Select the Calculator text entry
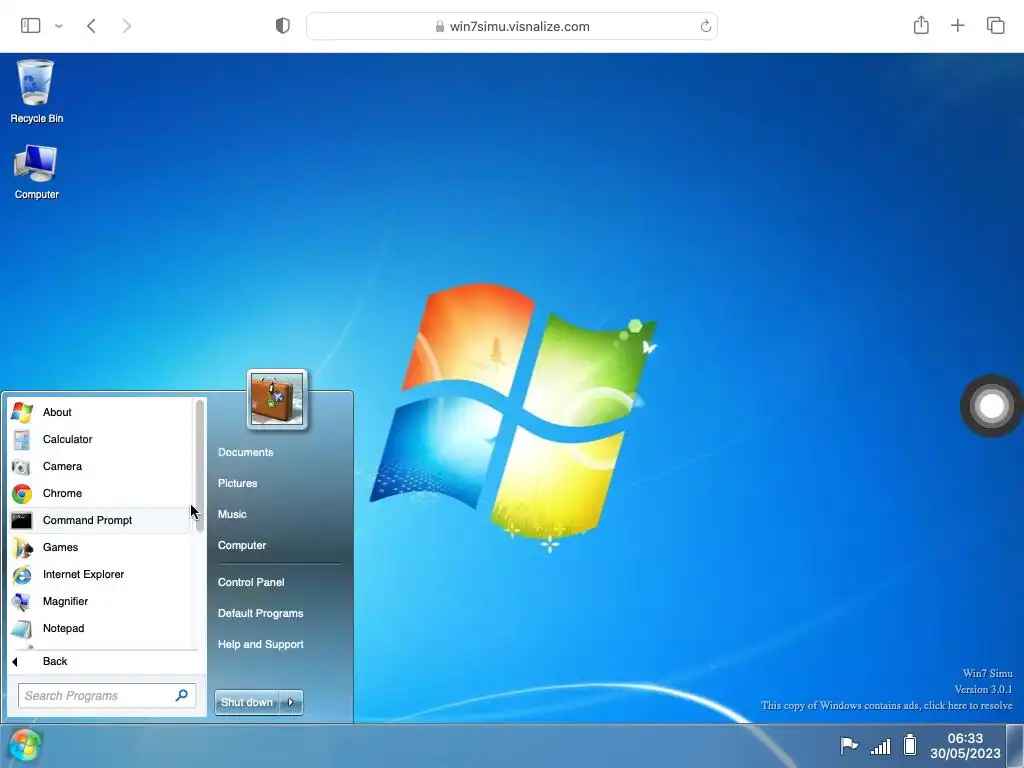Screen dimensions: 1024x768 67,440
